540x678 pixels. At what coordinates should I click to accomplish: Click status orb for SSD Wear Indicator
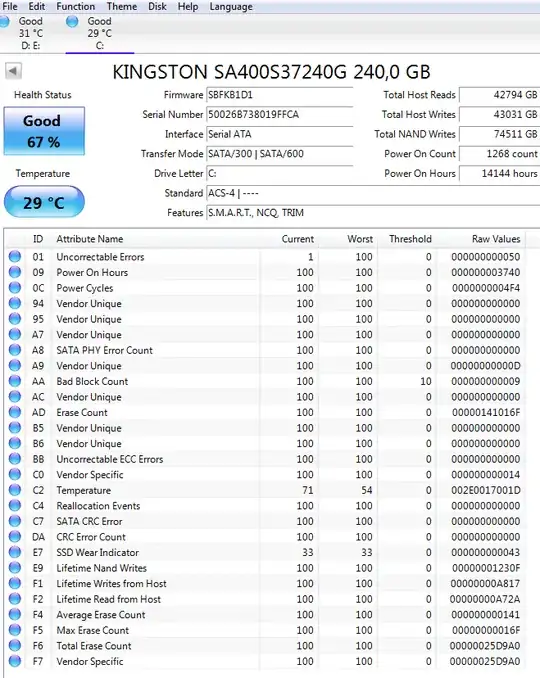15,552
